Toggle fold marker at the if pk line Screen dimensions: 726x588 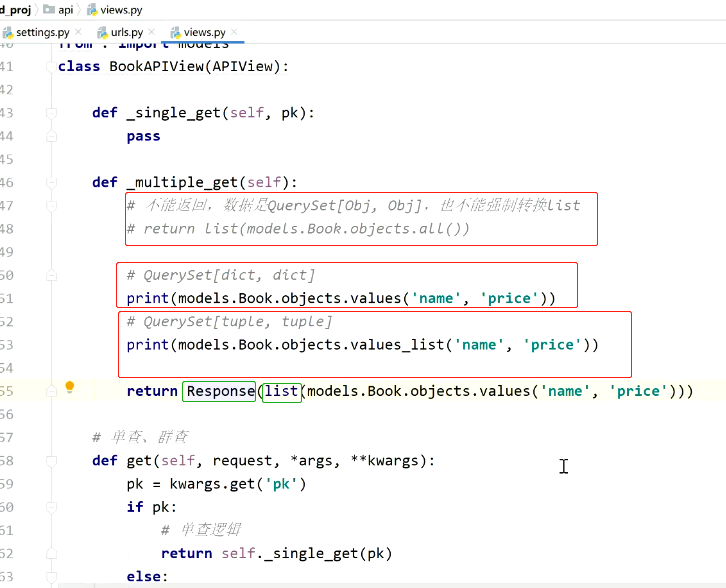(x=51, y=507)
